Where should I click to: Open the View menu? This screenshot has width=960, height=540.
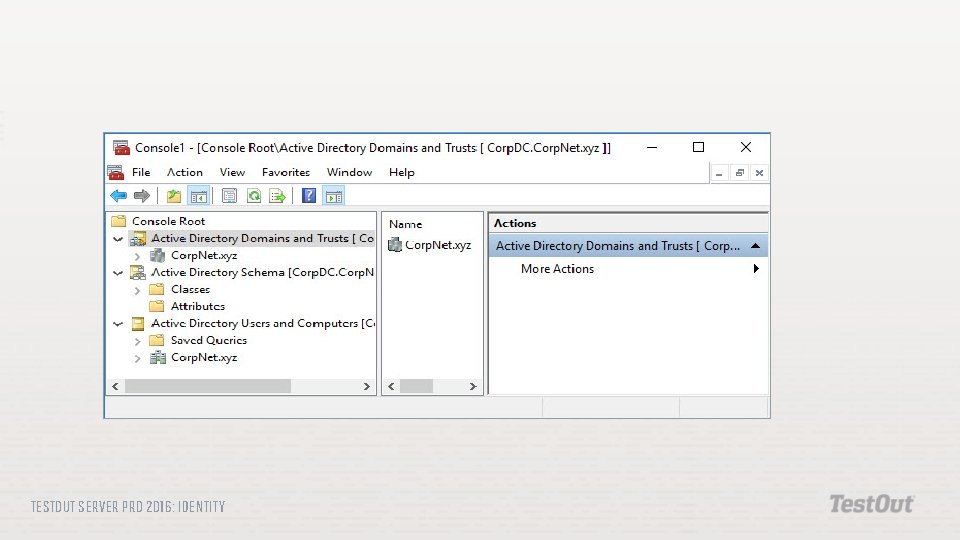coord(232,173)
